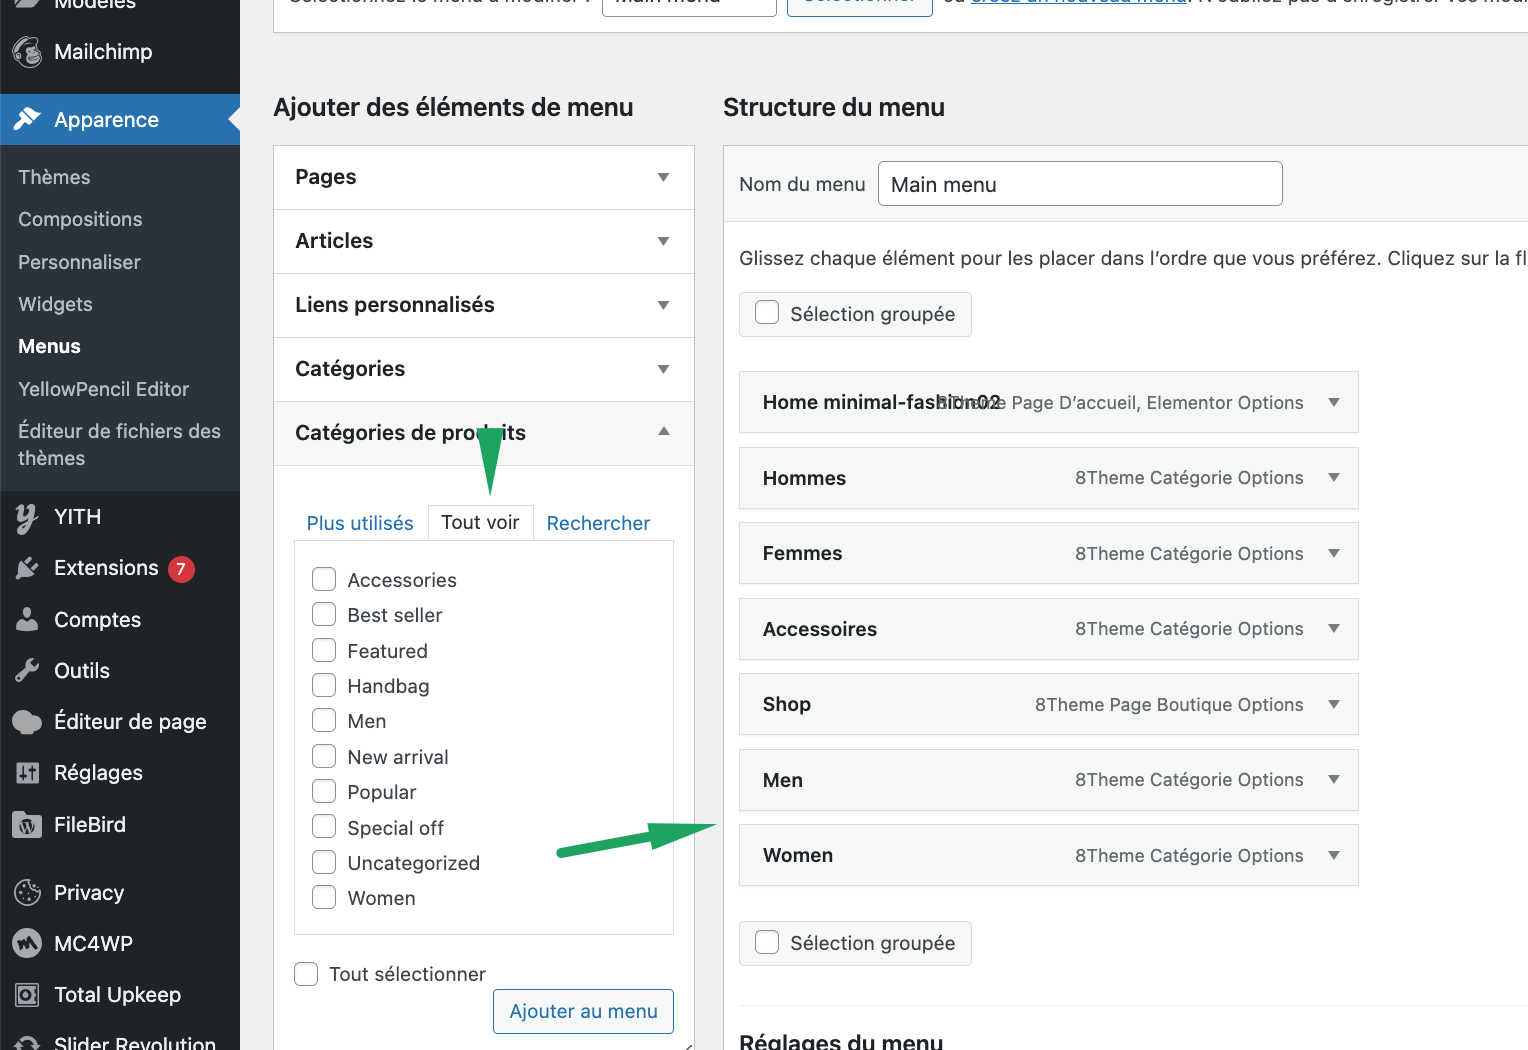Check the Uncategorized category checkbox
The image size is (1528, 1050).
click(x=324, y=862)
